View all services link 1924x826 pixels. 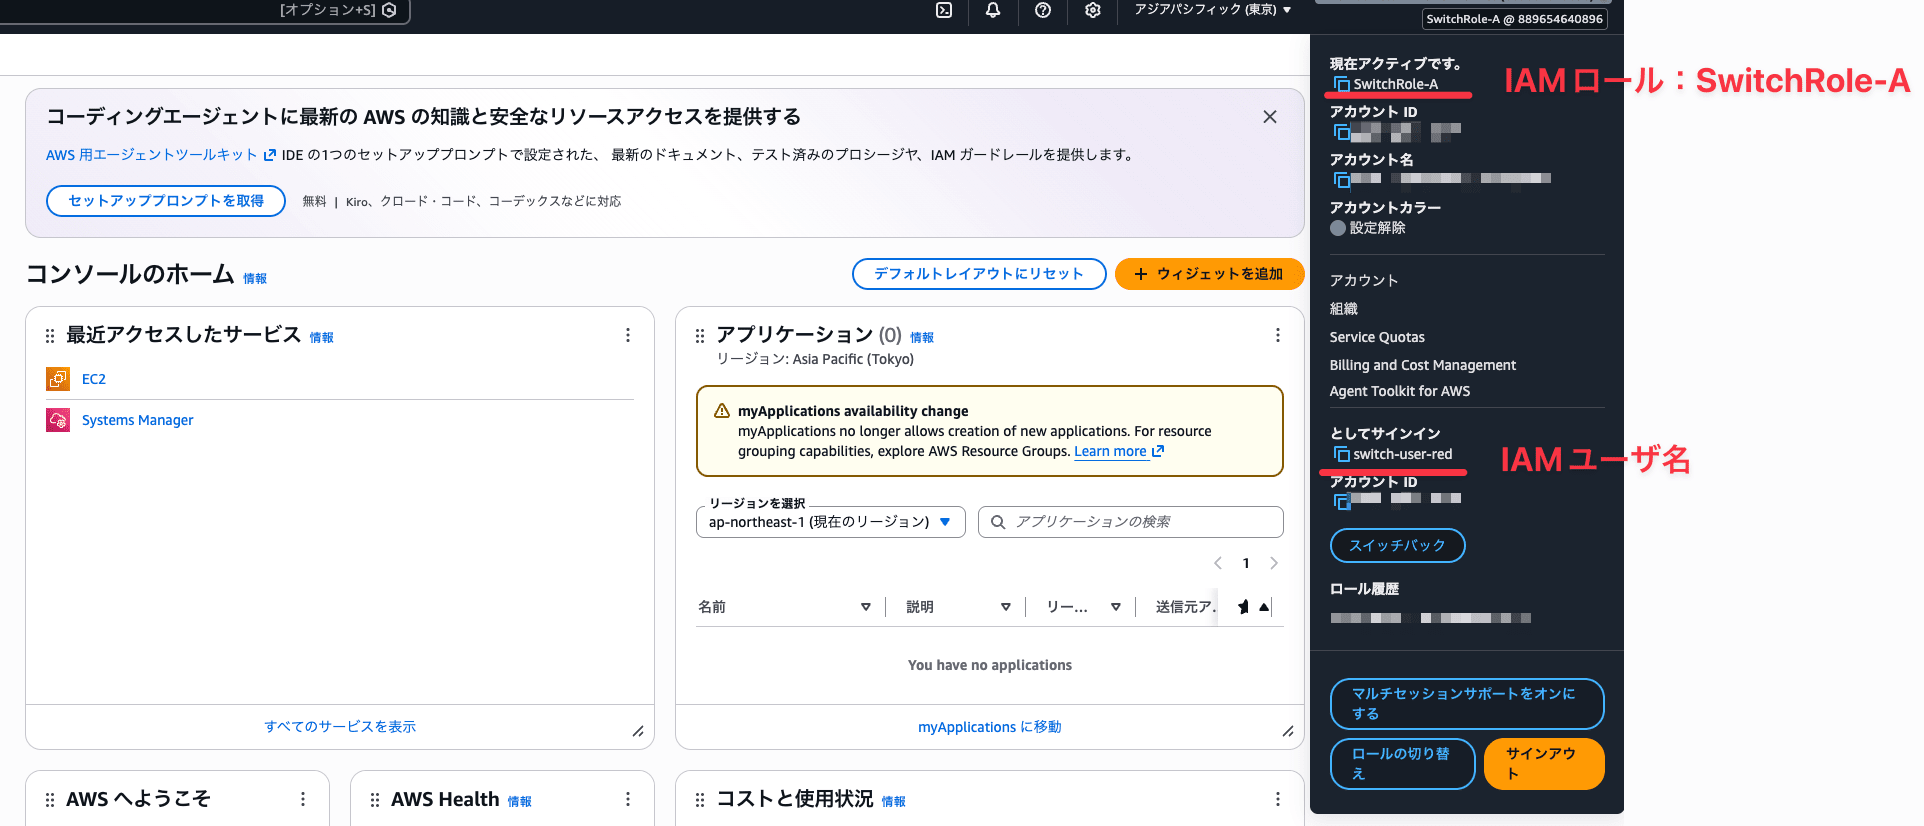click(x=340, y=727)
